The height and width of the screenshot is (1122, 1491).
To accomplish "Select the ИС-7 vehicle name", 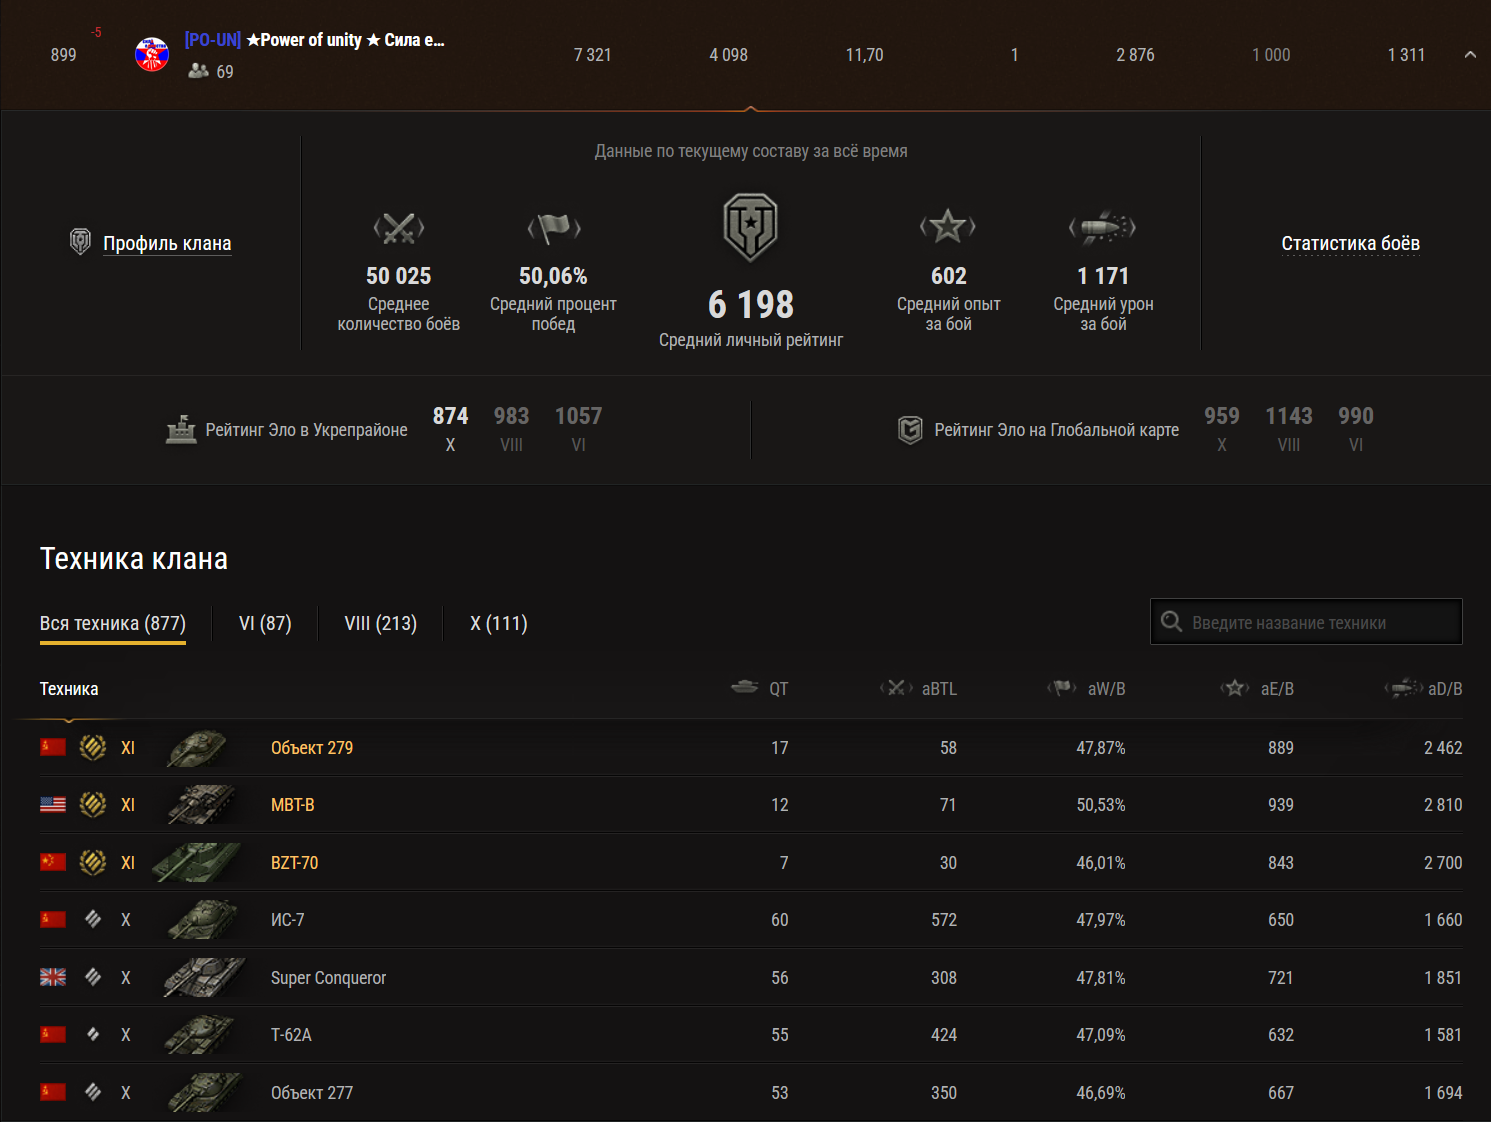I will click(x=288, y=920).
